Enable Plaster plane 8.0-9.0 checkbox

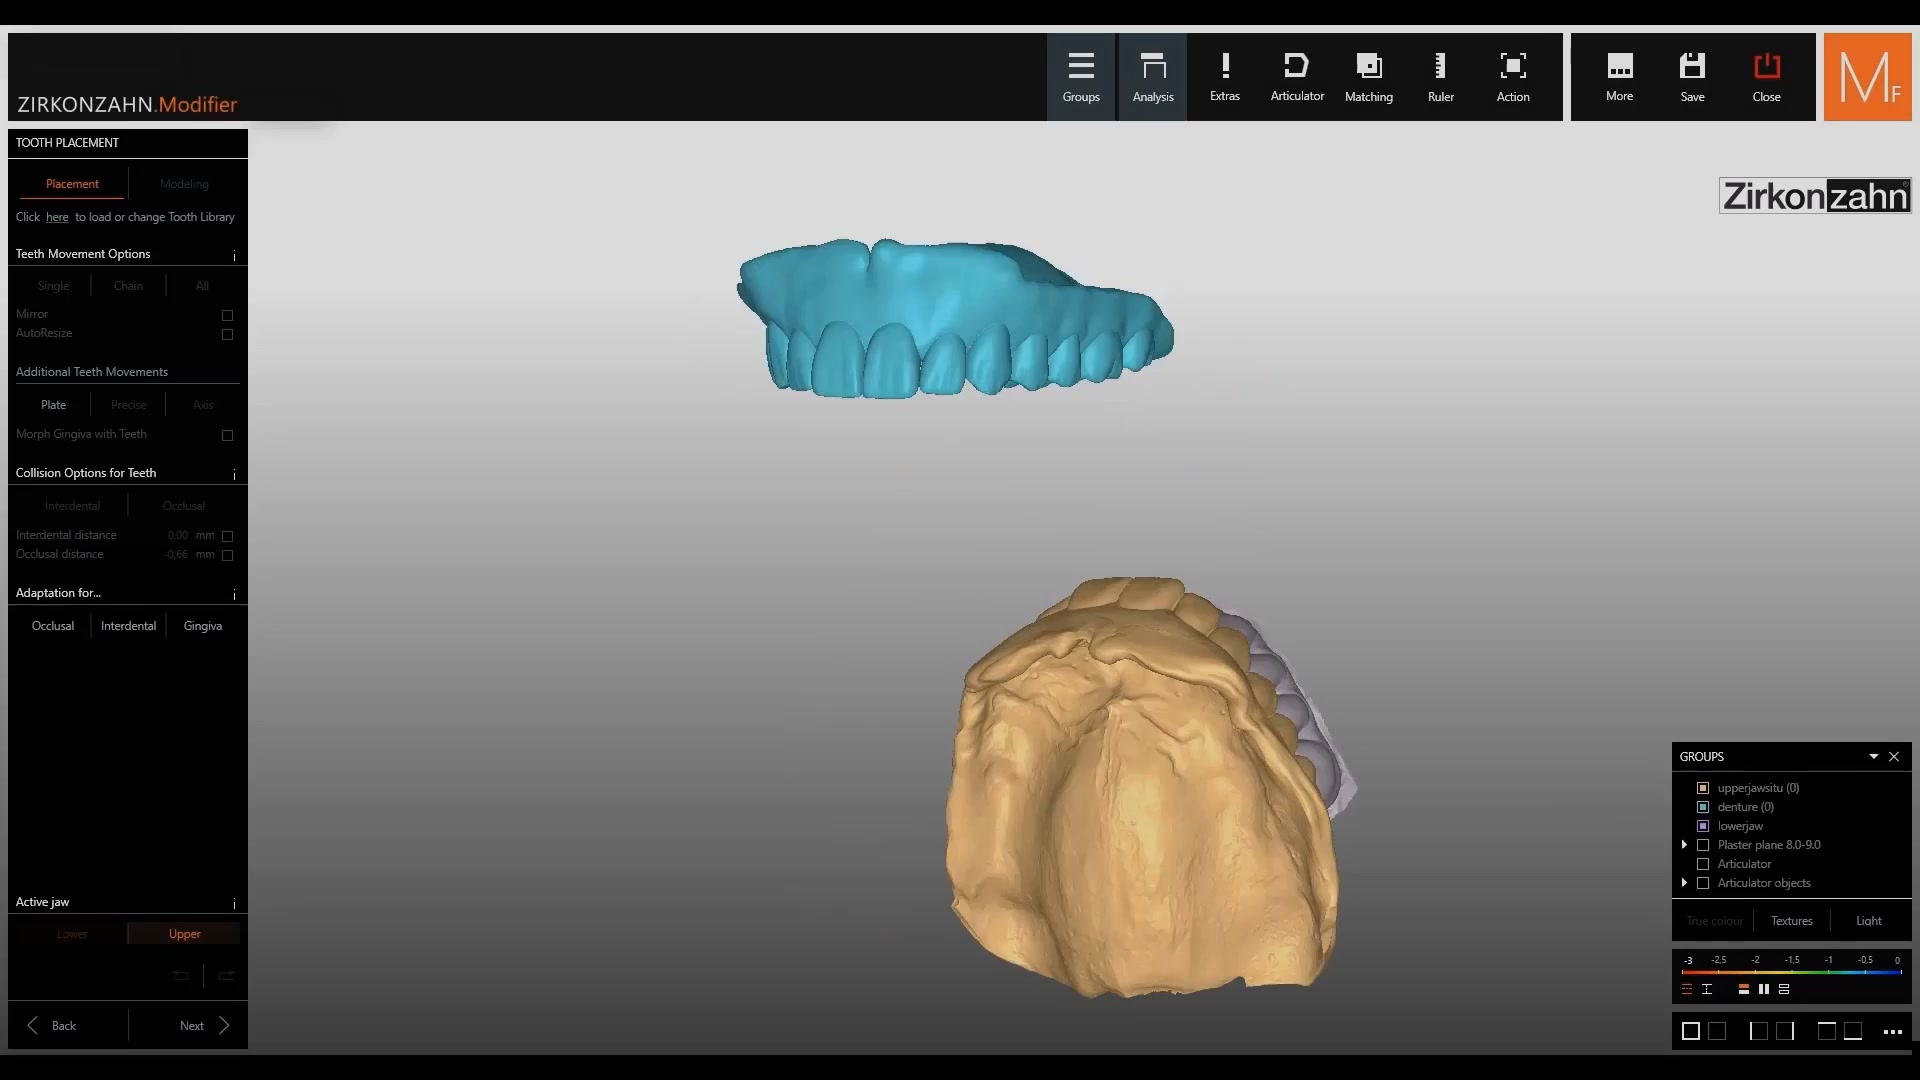coord(1703,845)
